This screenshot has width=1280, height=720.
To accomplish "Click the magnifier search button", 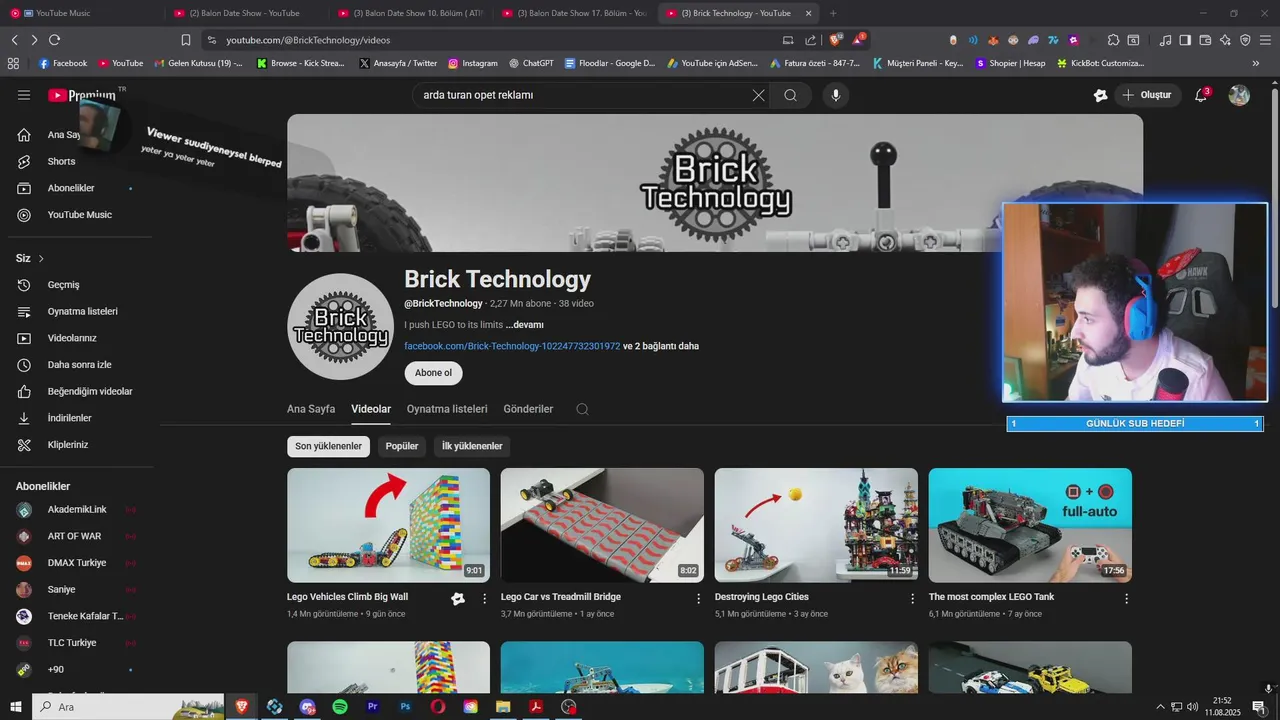I will pos(791,95).
